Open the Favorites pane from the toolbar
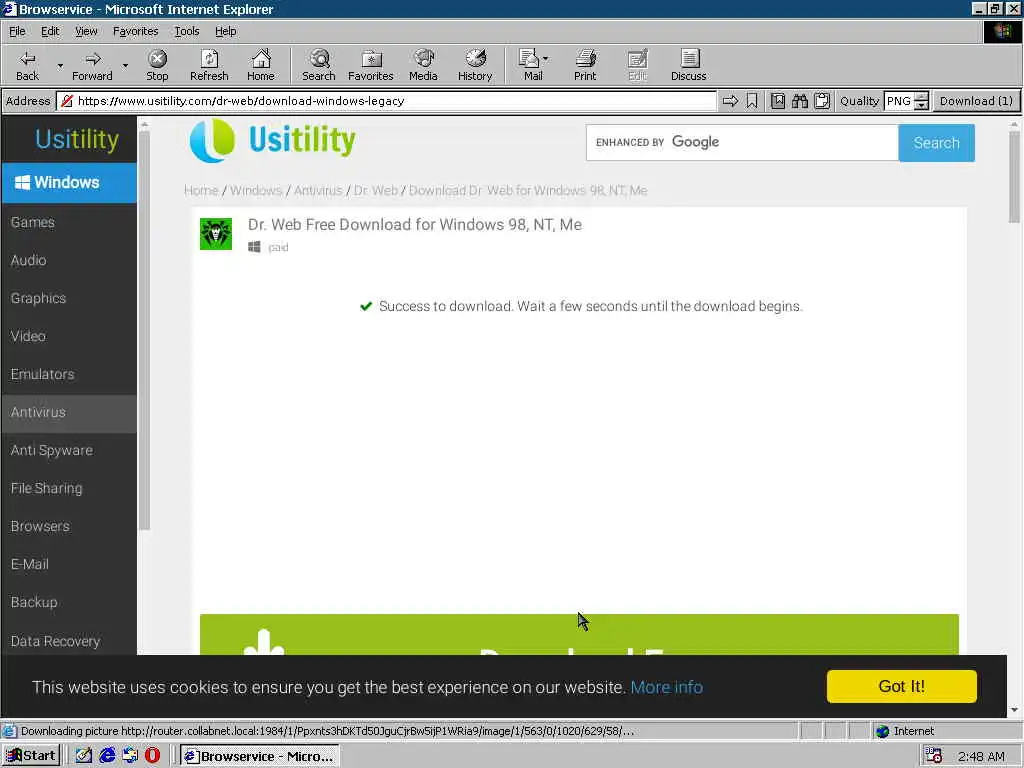Screen dimensions: 1024x768 click(370, 65)
